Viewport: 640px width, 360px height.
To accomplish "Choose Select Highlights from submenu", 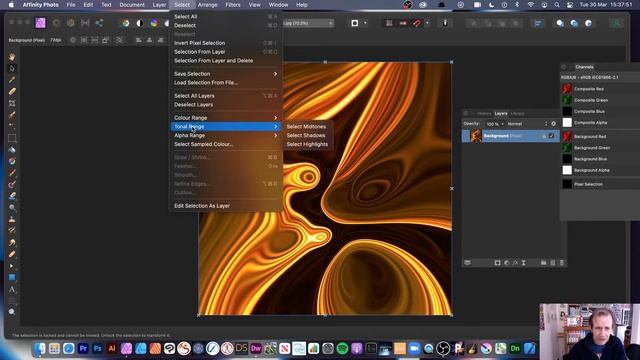I will pyautogui.click(x=307, y=144).
